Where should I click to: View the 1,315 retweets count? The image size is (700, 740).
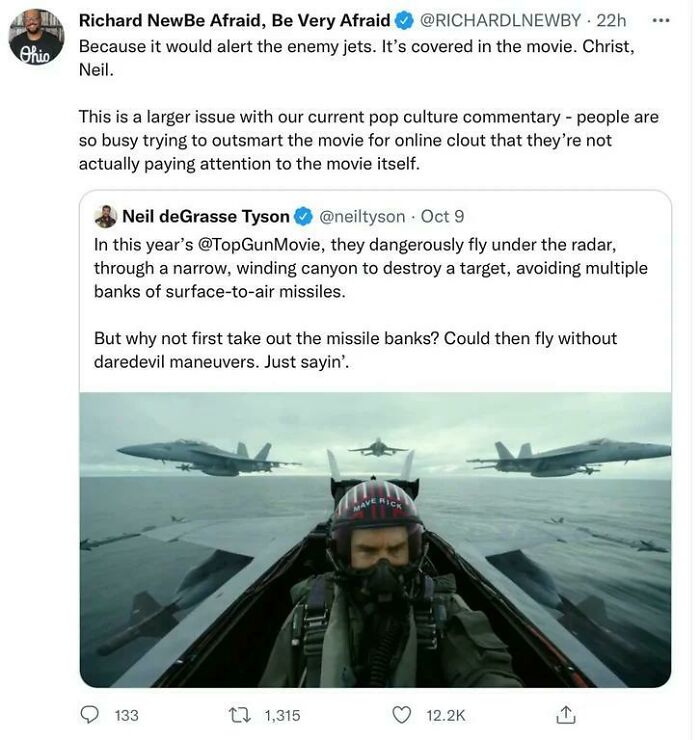pos(282,715)
